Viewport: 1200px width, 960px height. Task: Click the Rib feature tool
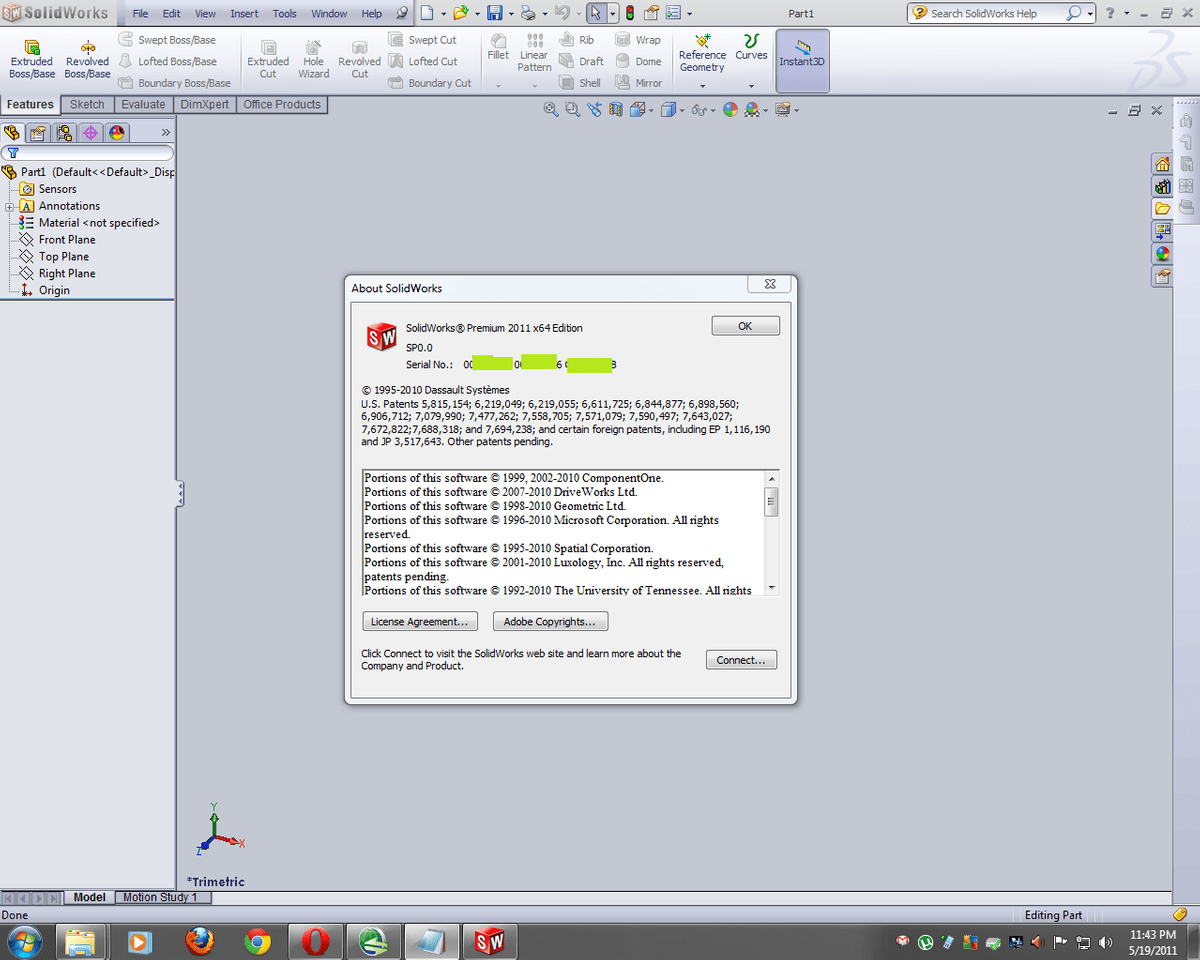pyautogui.click(x=577, y=40)
